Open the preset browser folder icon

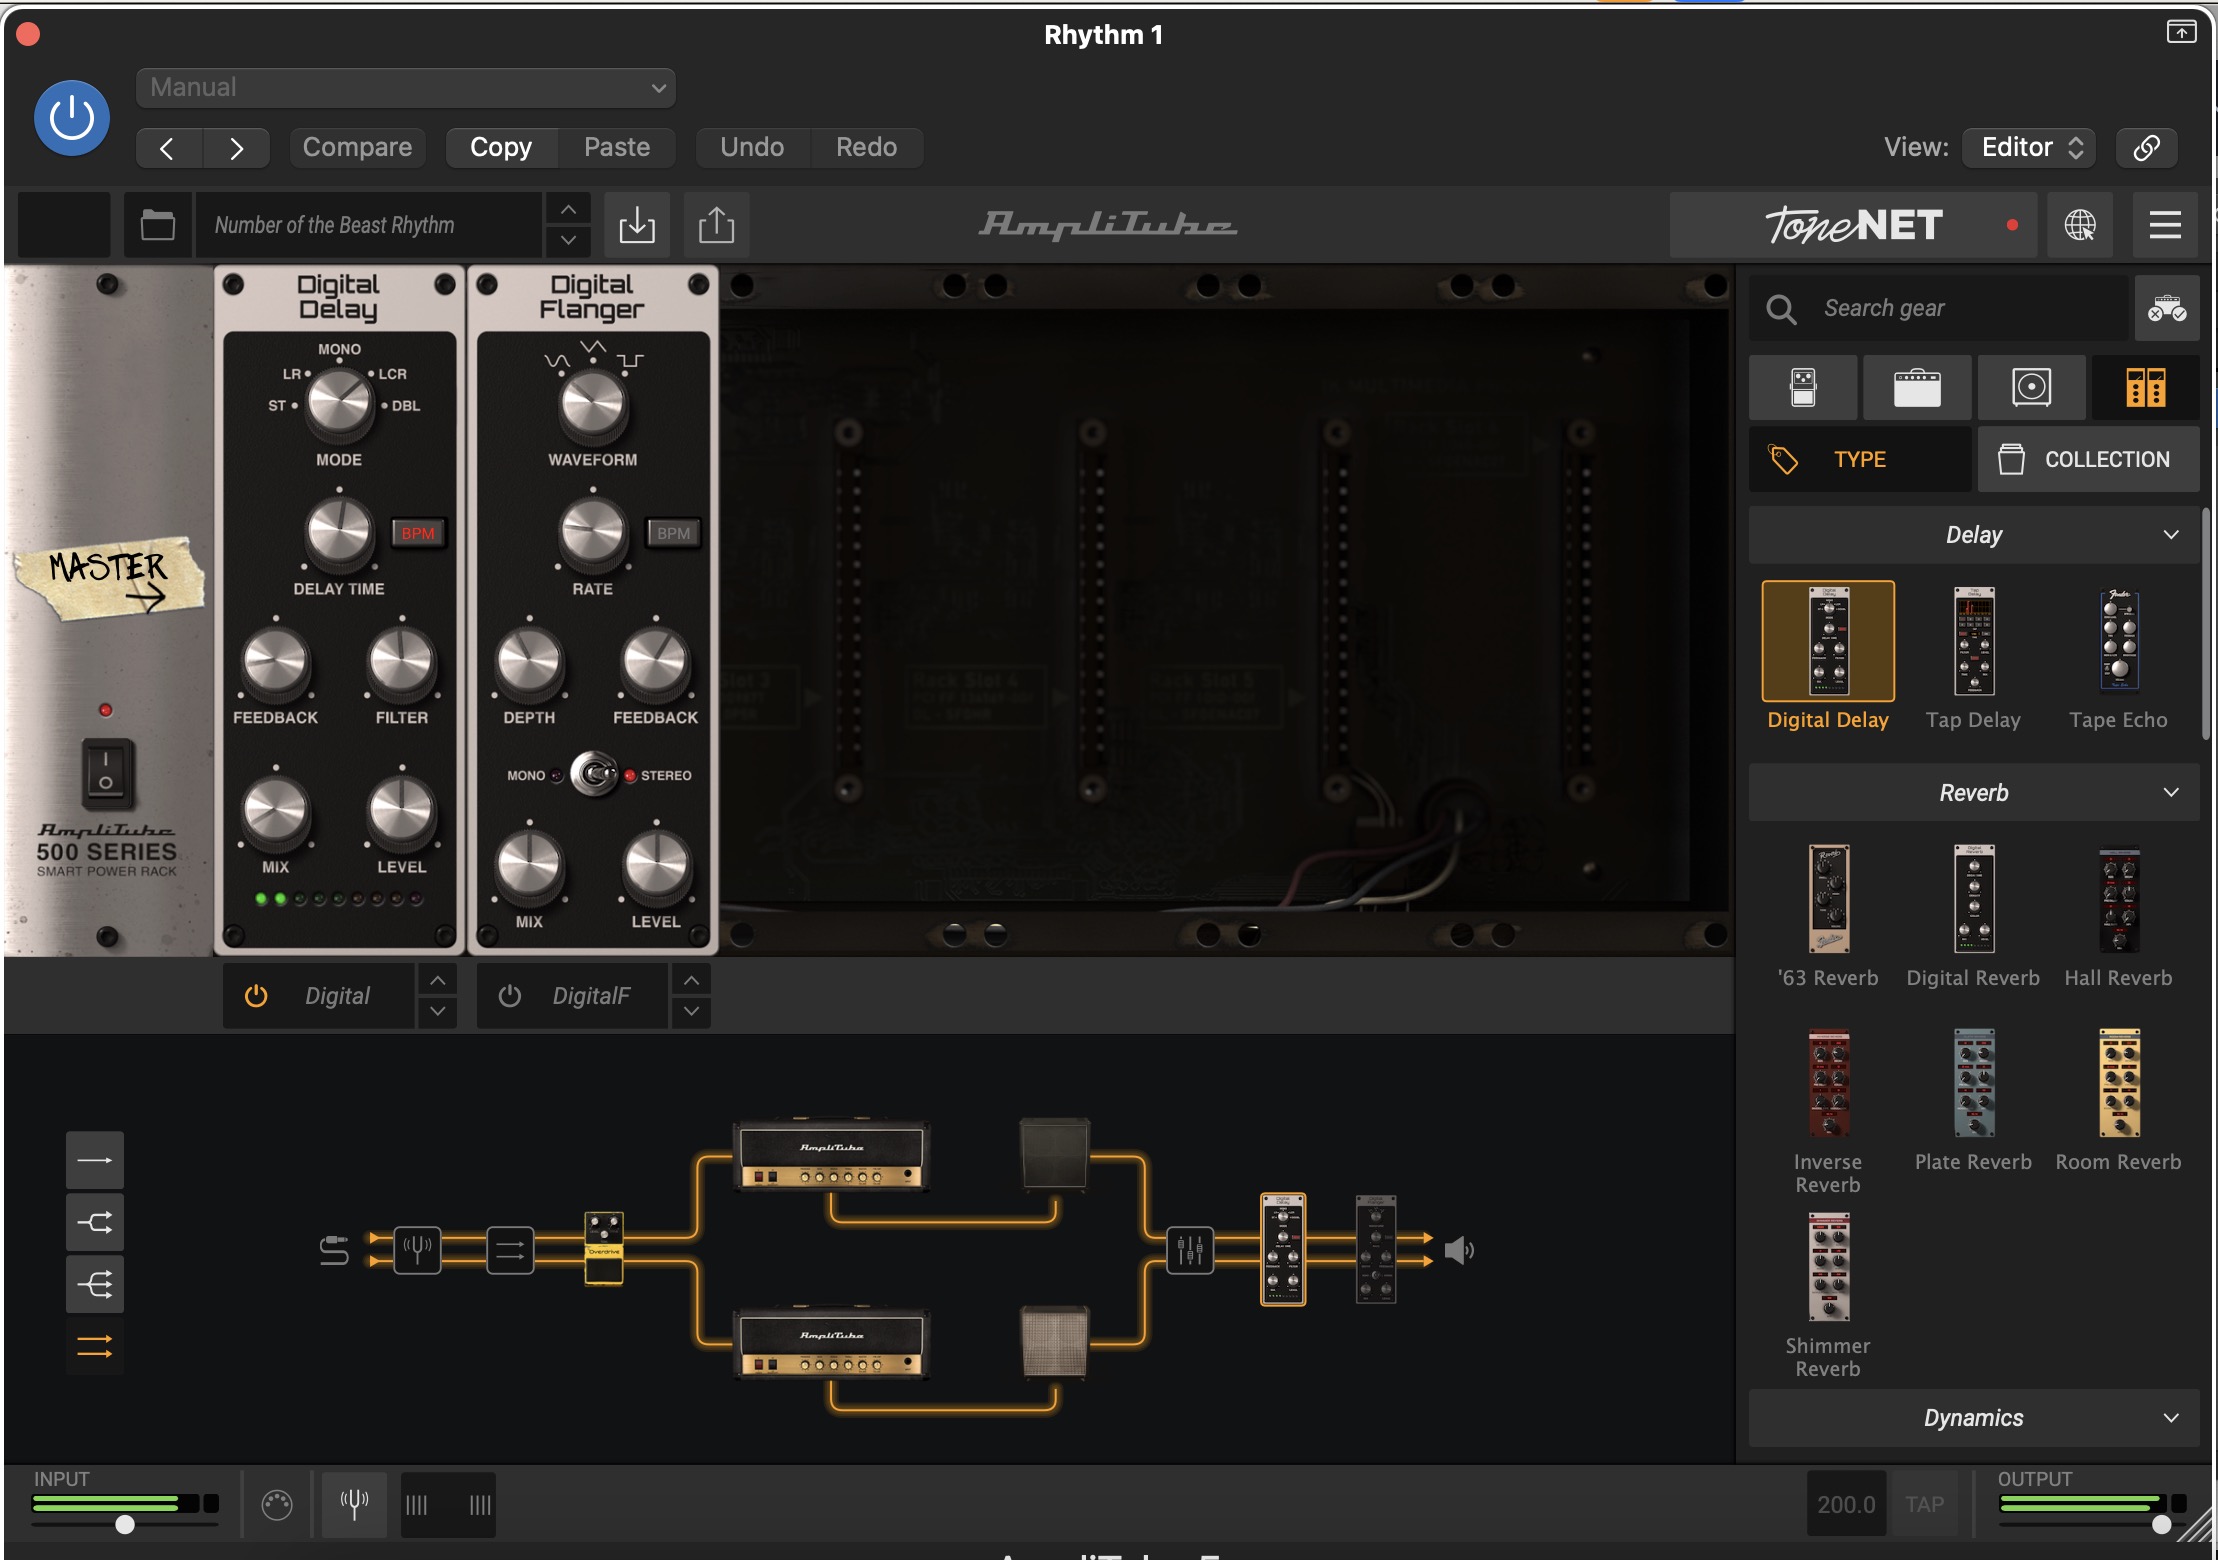(x=157, y=225)
